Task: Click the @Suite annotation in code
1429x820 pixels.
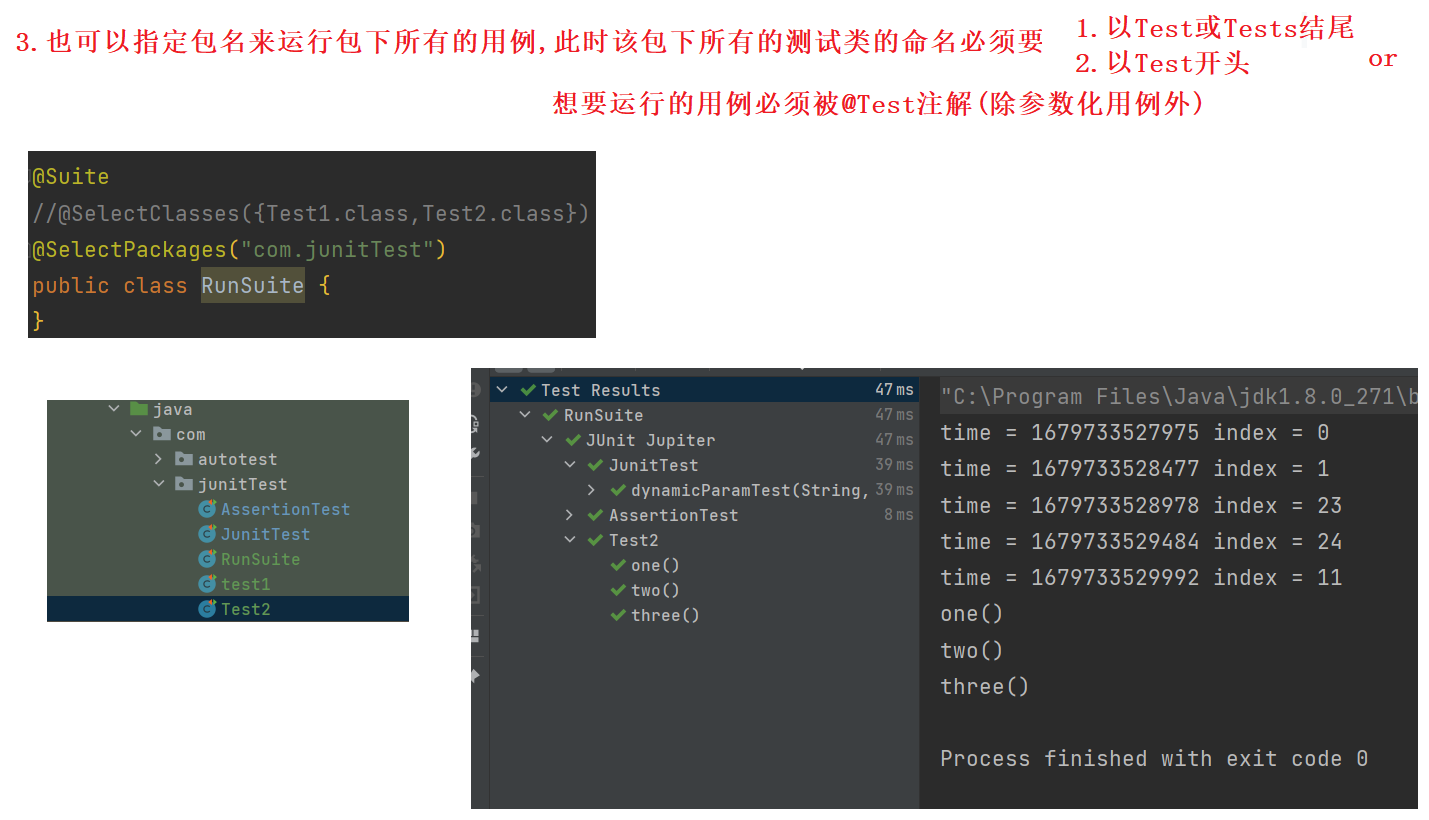Action: 71,177
